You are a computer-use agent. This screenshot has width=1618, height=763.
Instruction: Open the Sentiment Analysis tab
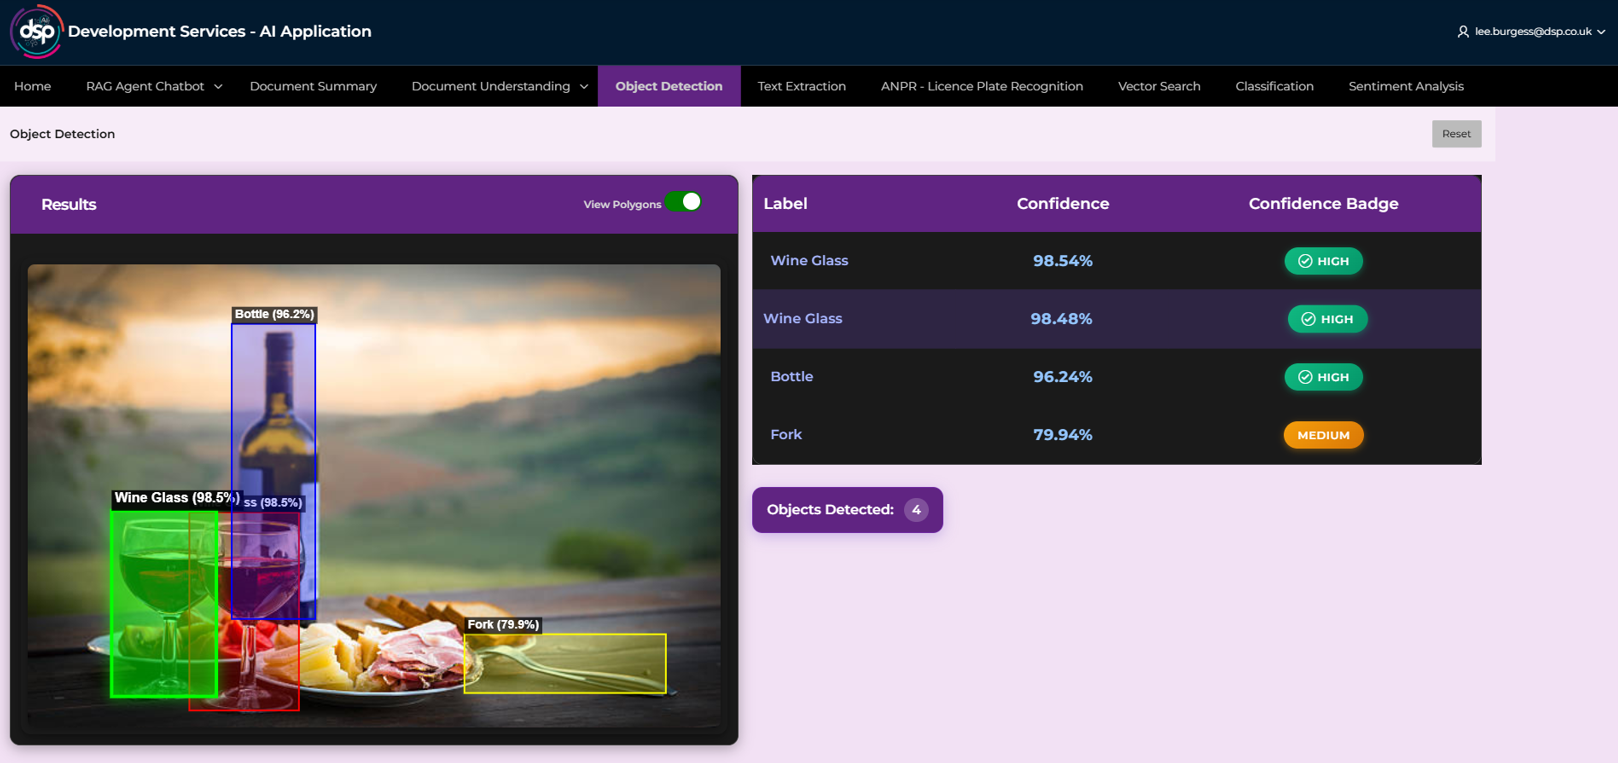tap(1405, 87)
